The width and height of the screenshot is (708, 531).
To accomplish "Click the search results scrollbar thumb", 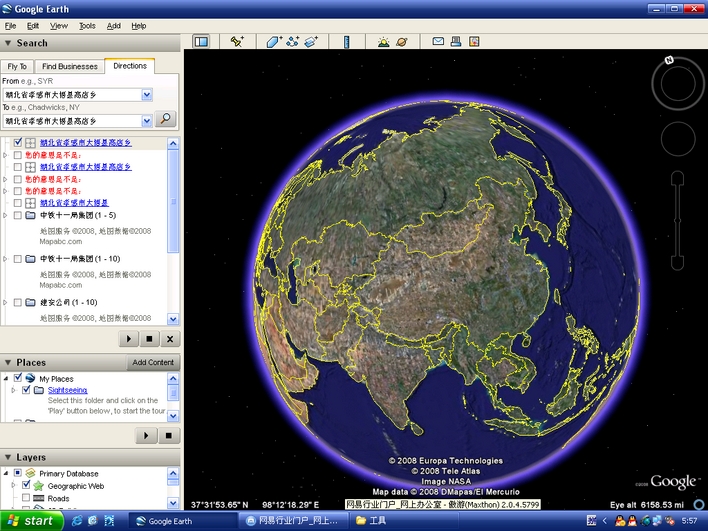I will pyautogui.click(x=173, y=201).
